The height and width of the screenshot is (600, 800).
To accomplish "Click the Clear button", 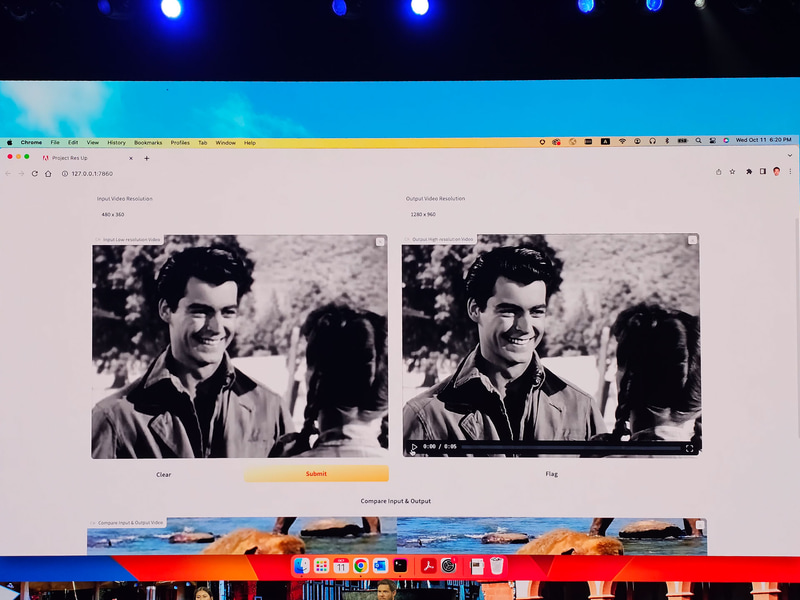I will point(163,474).
